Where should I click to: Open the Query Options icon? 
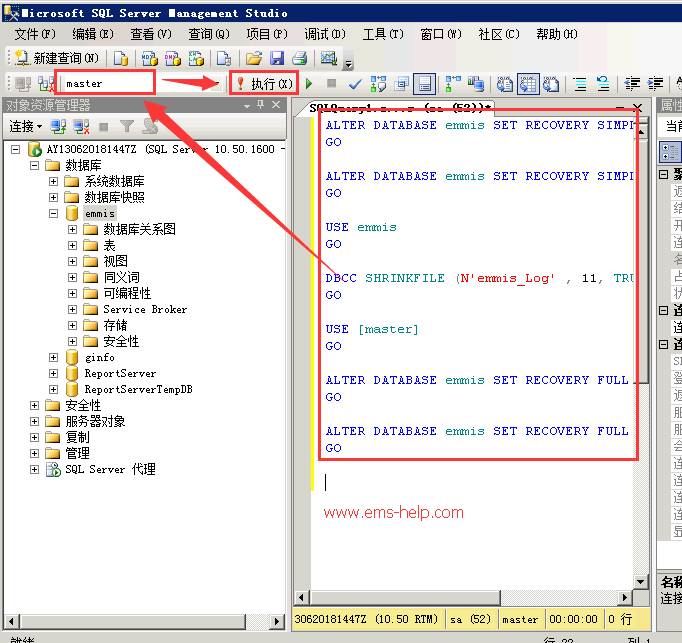tap(401, 84)
